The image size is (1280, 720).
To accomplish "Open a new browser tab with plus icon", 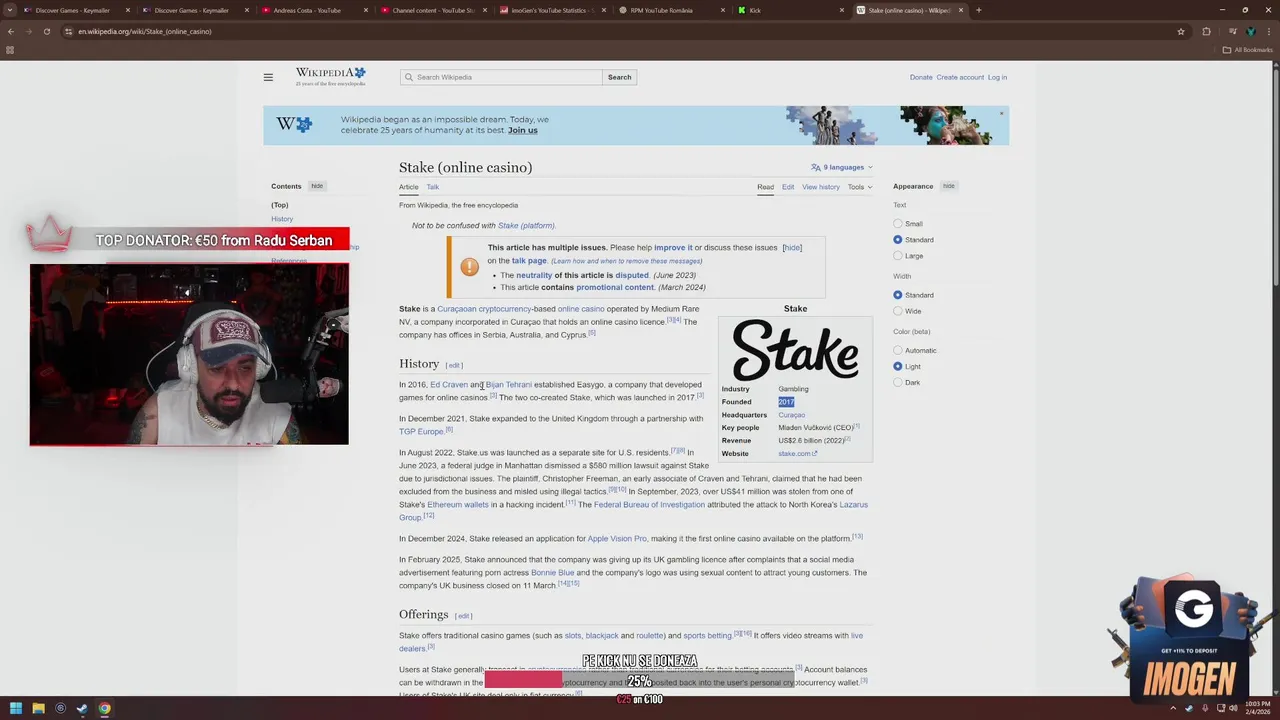I will click(x=978, y=10).
